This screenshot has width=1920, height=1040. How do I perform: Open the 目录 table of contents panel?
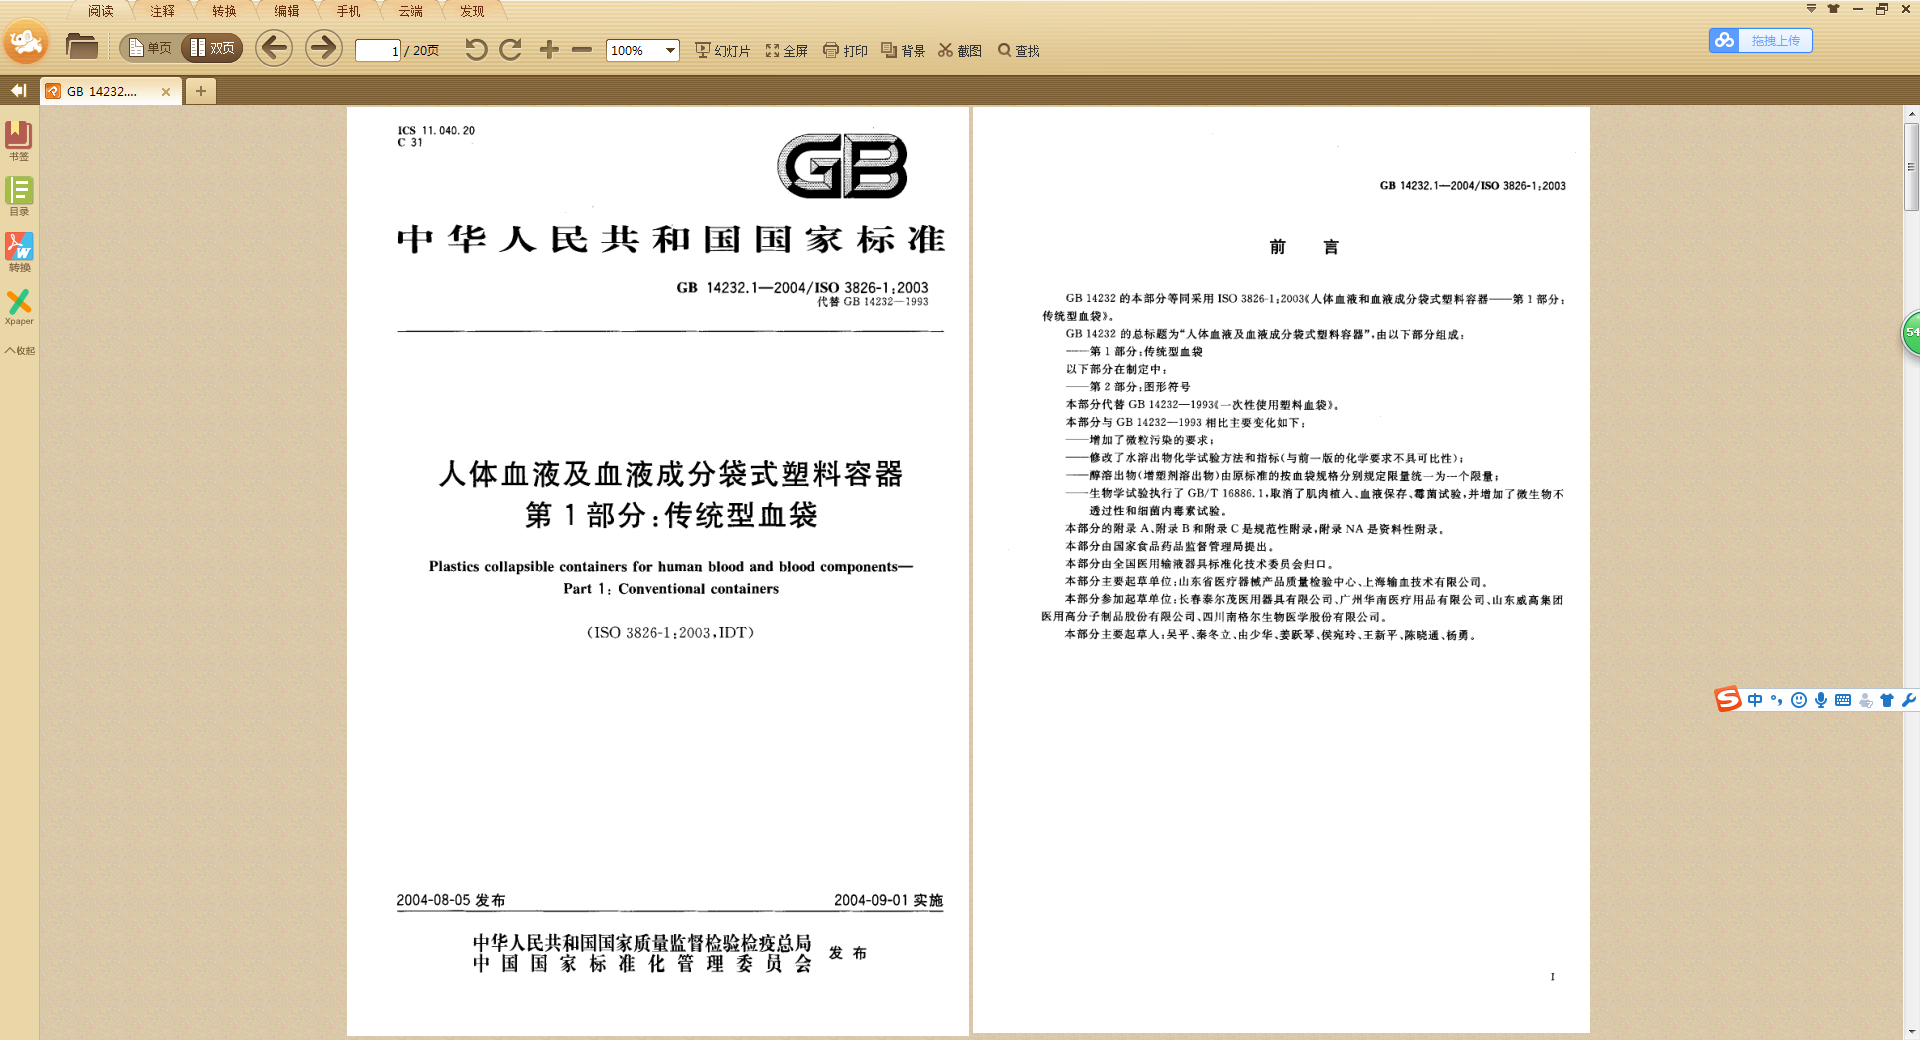tap(19, 195)
